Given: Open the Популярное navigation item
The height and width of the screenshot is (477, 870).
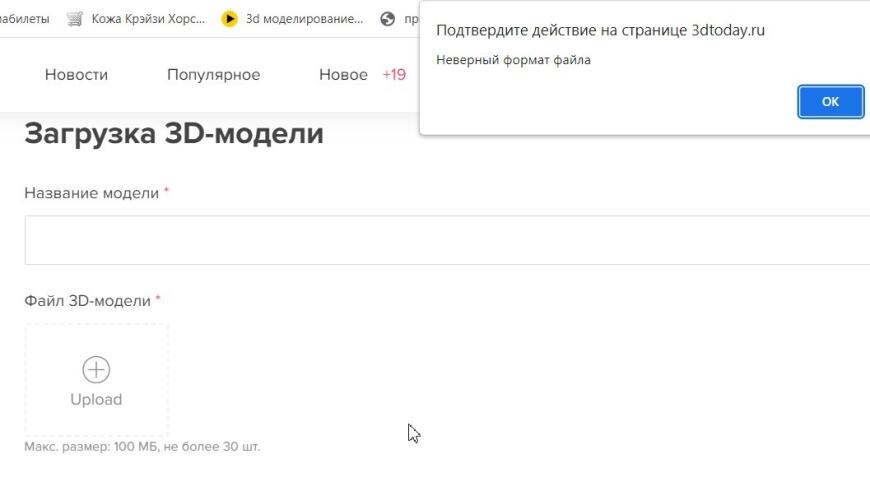Looking at the screenshot, I should coord(213,75).
